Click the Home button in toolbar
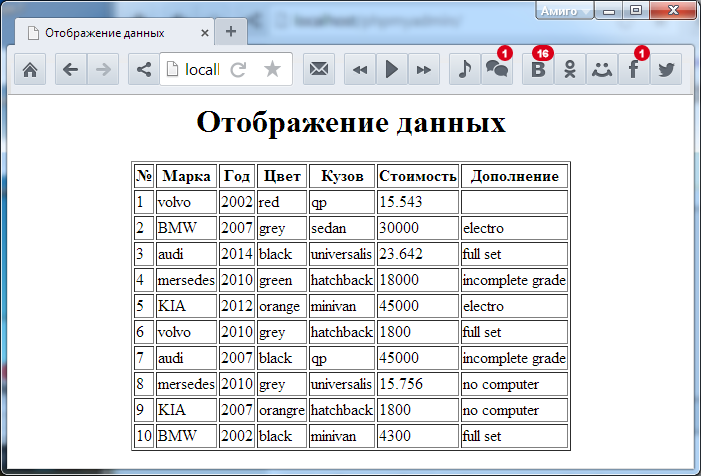 (x=30, y=70)
